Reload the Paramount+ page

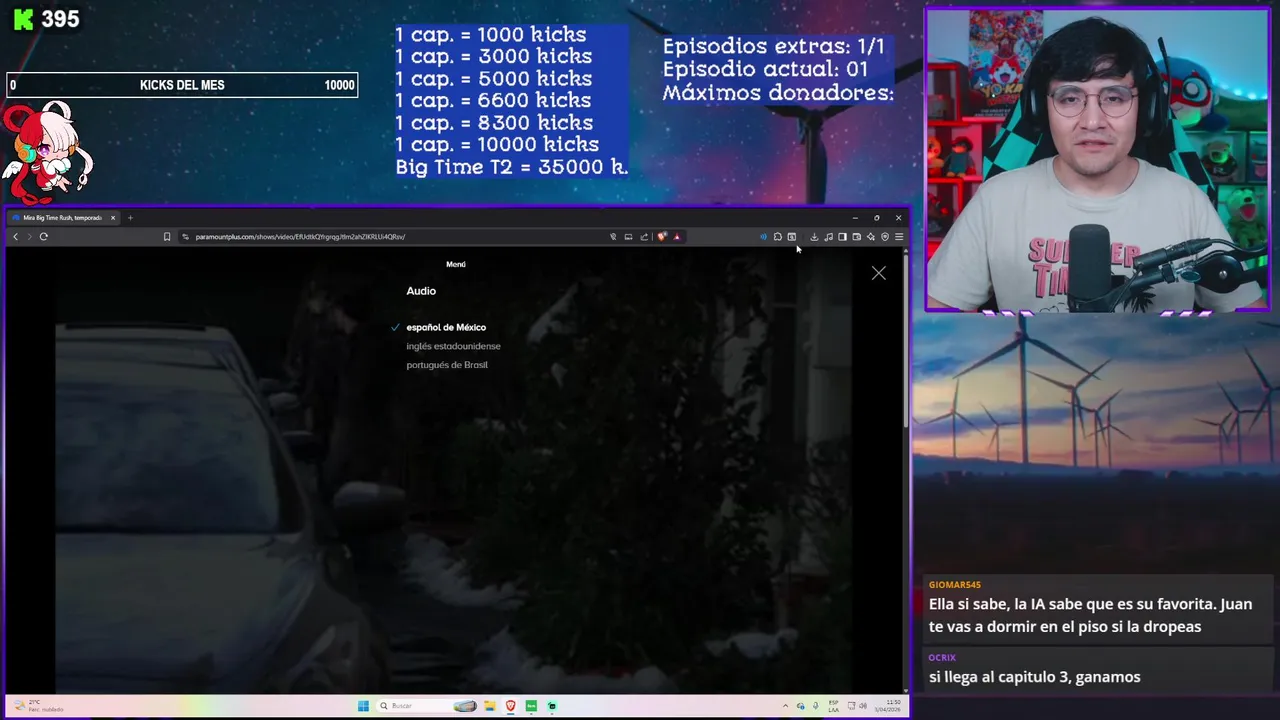44,237
